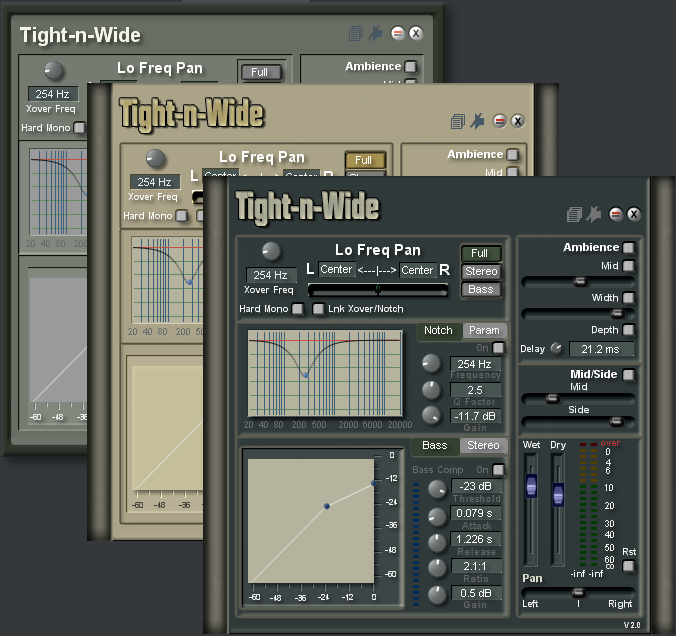Click the 2.5 Q Factor value field
This screenshot has height=636, width=676.
click(476, 390)
